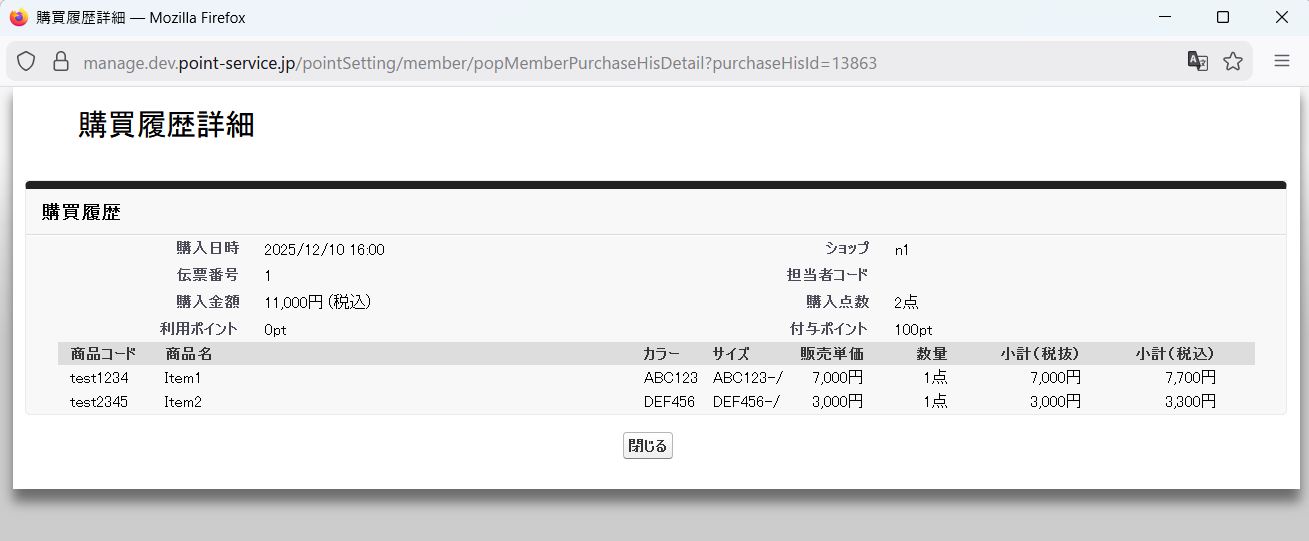The height and width of the screenshot is (541, 1309).
Task: Click the 小計(税込) column header
Action: point(1175,354)
